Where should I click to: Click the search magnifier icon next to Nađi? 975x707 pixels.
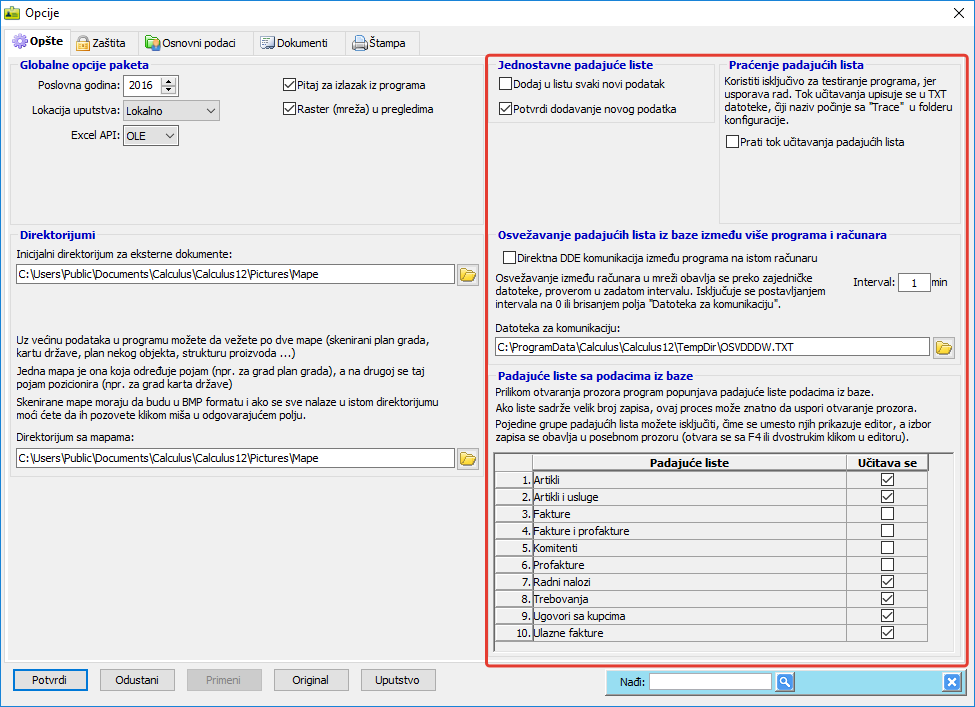tap(785, 682)
